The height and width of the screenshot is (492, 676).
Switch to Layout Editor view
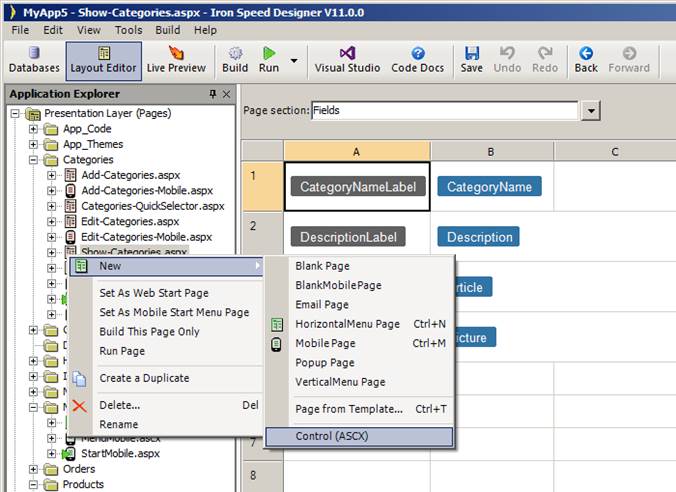[x=103, y=61]
